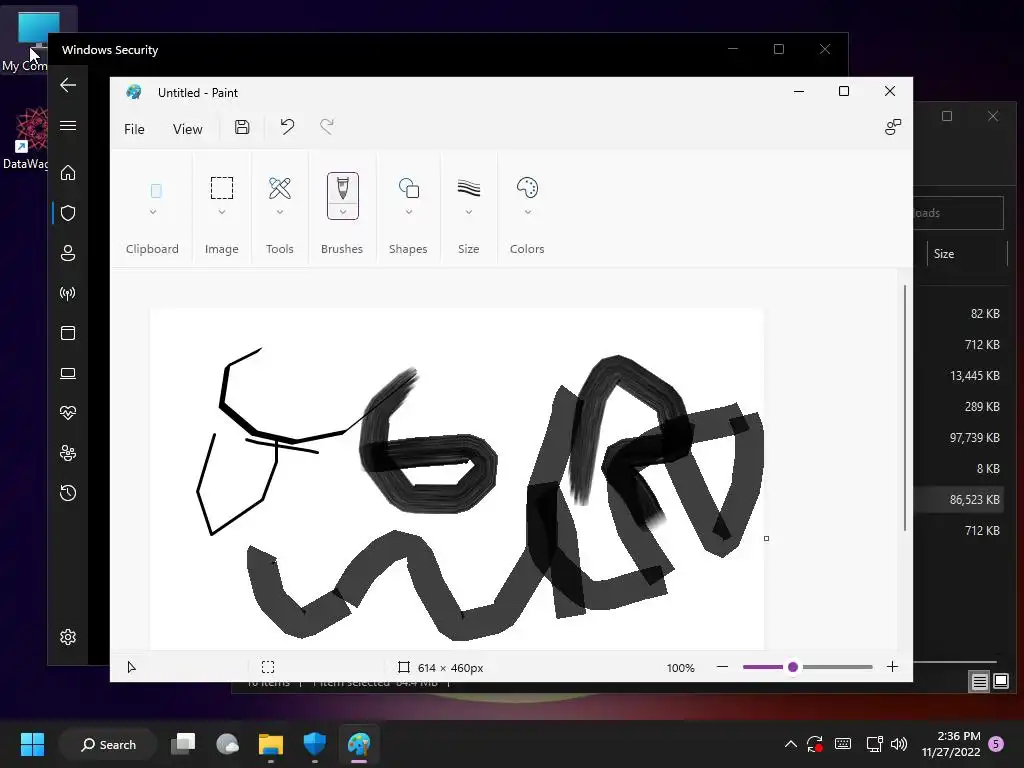Click the Save icon in Paint
Image resolution: width=1024 pixels, height=768 pixels.
click(242, 127)
